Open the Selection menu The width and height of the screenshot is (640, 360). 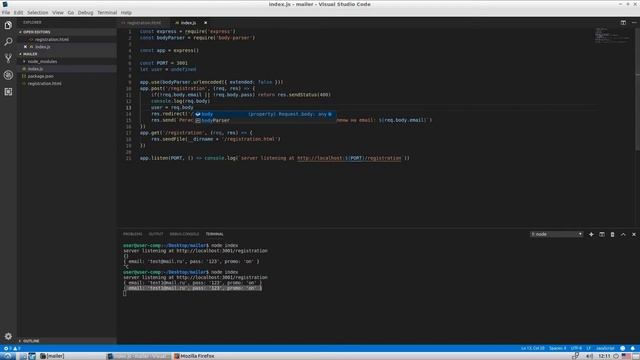(38, 13)
